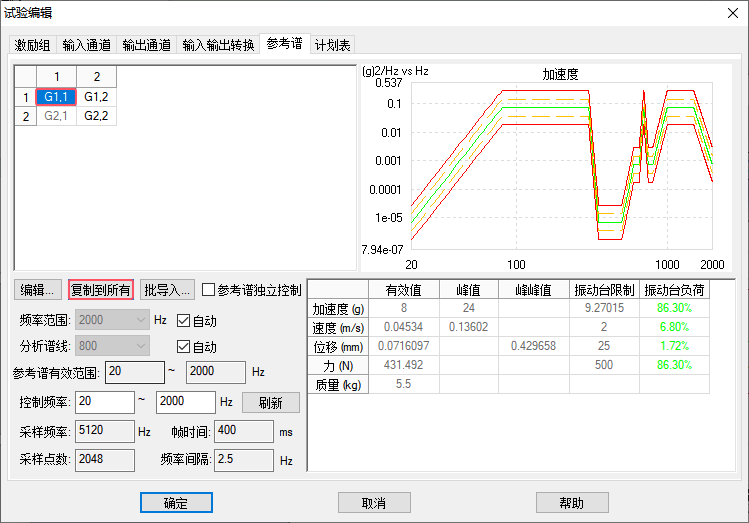The image size is (749, 523).
Task: Click the 编辑... button
Action: [x=38, y=291]
